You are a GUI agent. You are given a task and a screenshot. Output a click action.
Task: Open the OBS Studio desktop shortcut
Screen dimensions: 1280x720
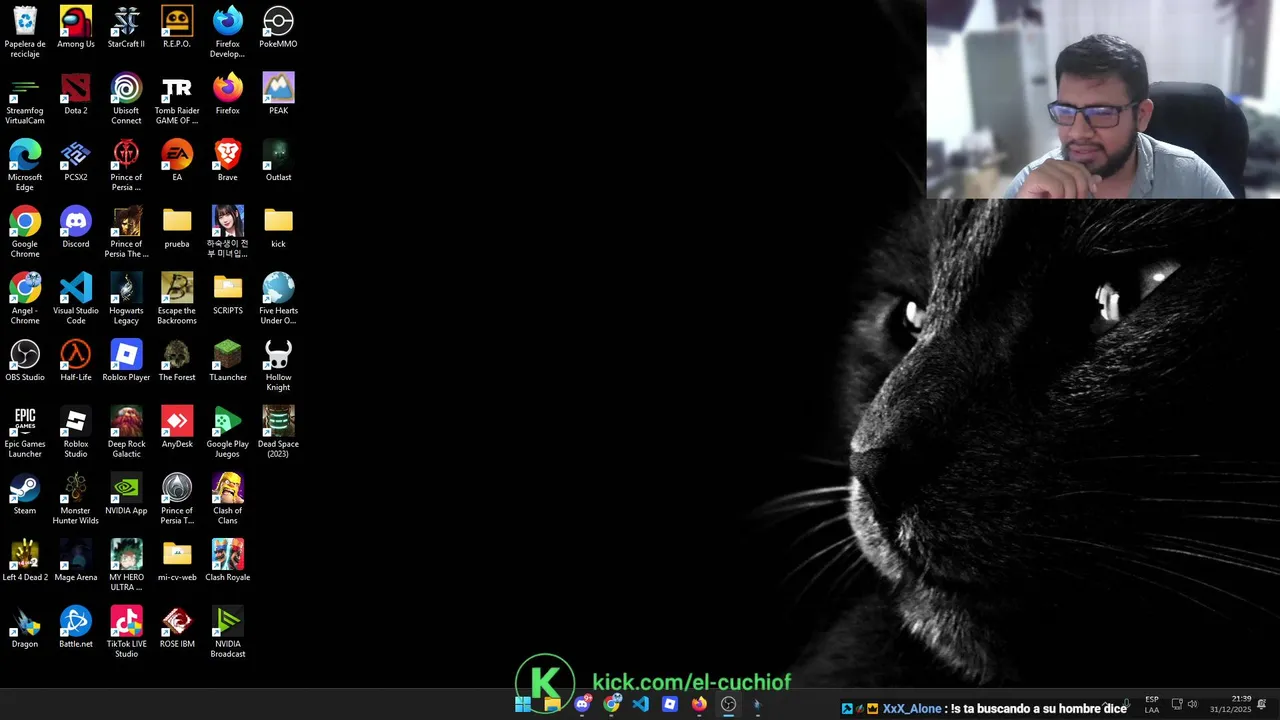click(x=25, y=360)
